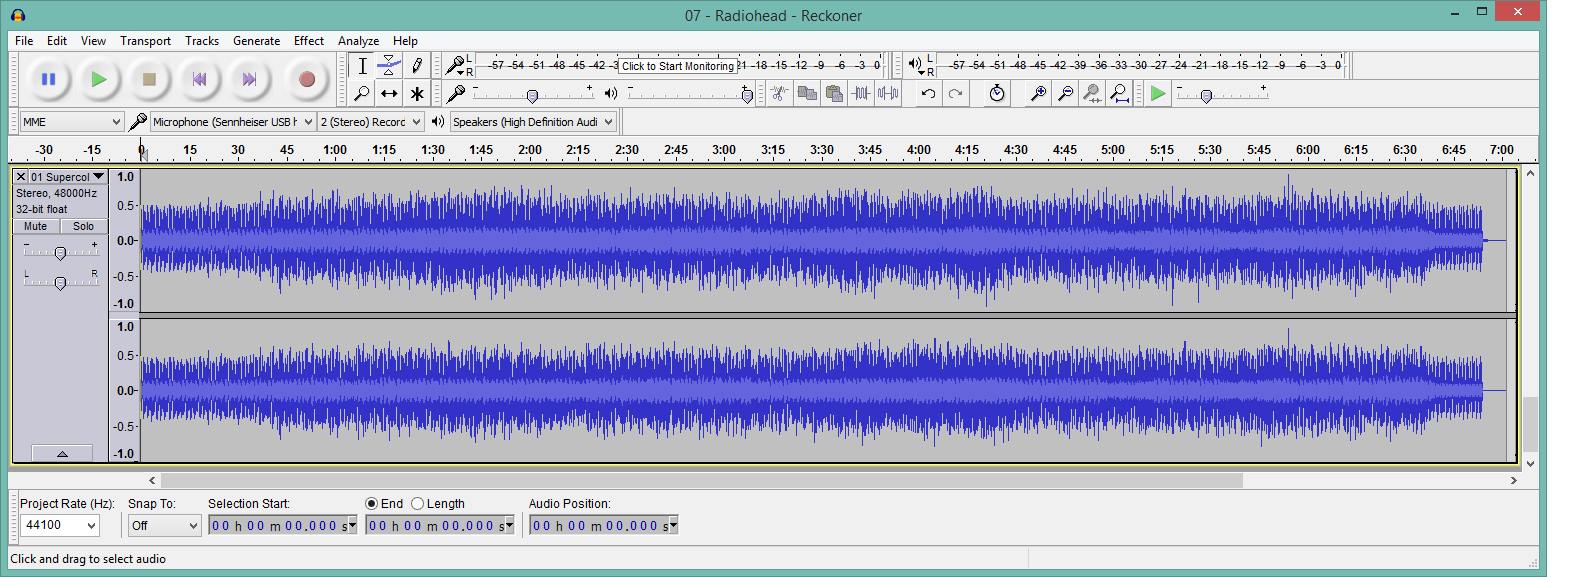Open the Edit menu
The width and height of the screenshot is (1595, 577).
click(57, 41)
